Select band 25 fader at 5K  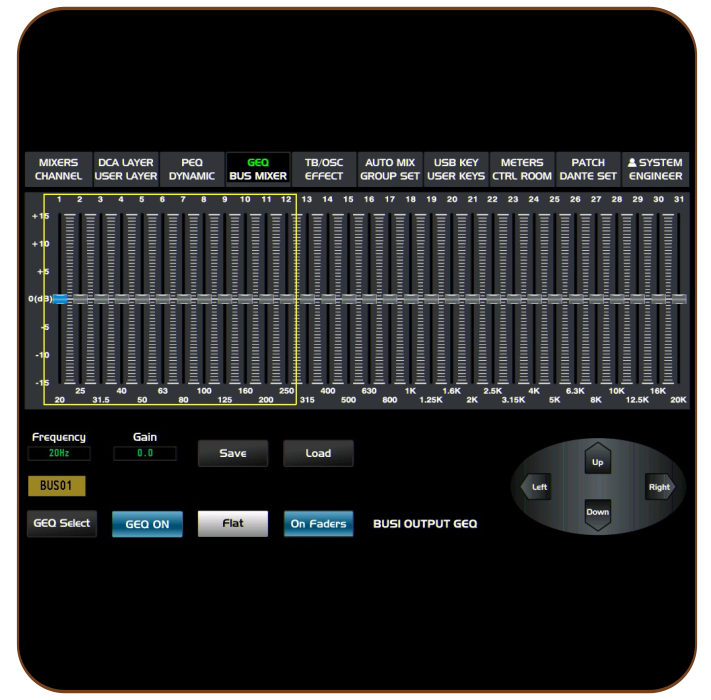coord(555,299)
